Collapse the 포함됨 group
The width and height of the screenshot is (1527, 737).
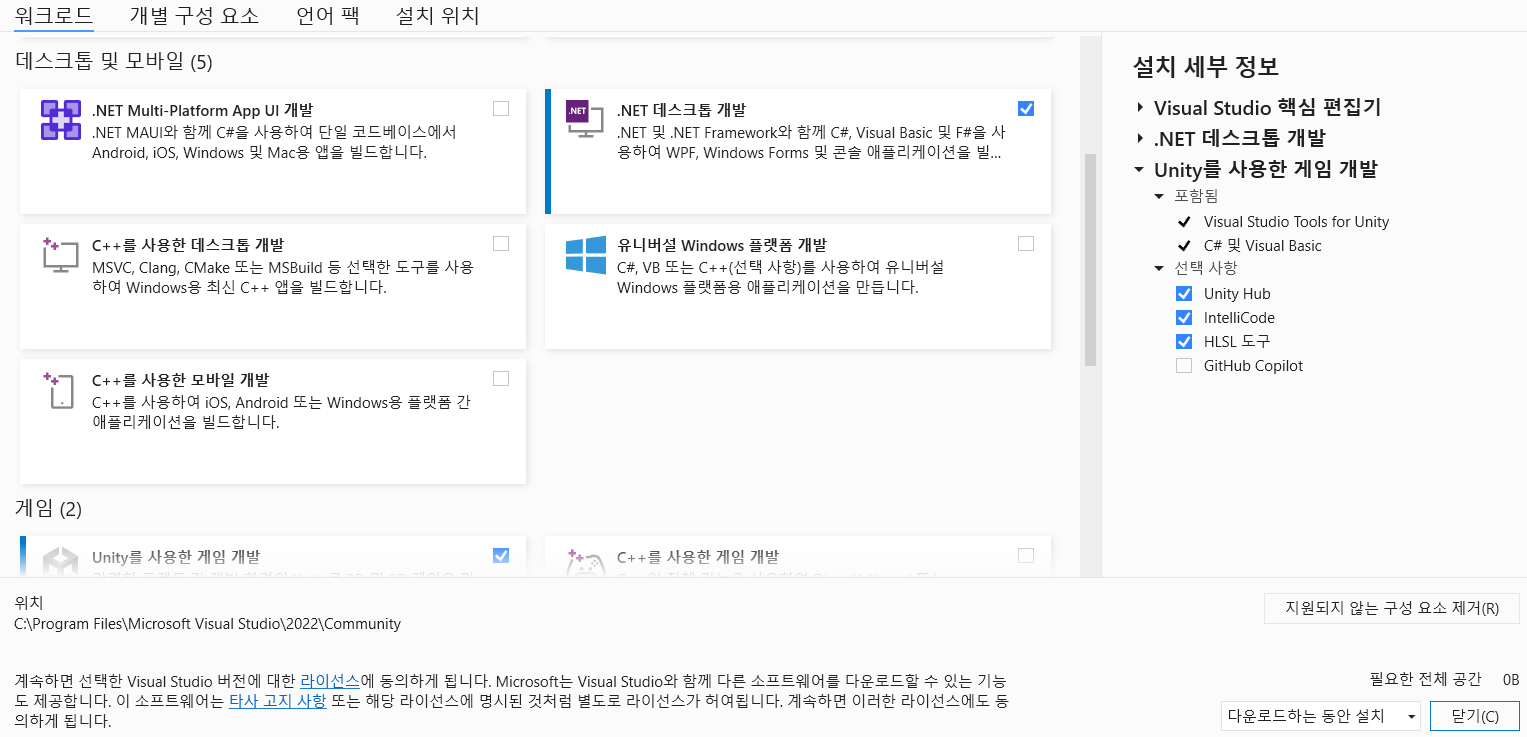point(1160,197)
